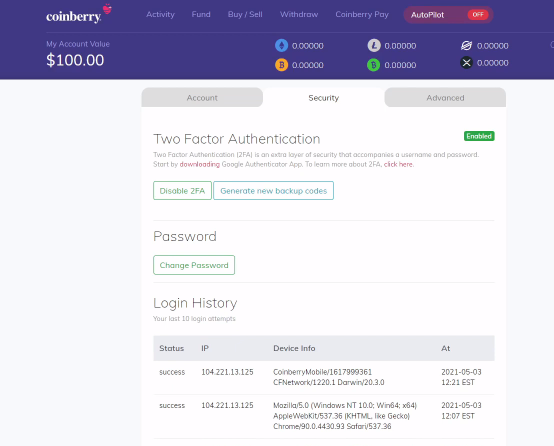Open the click here 2FA link
The width and height of the screenshot is (554, 446).
[x=398, y=164]
